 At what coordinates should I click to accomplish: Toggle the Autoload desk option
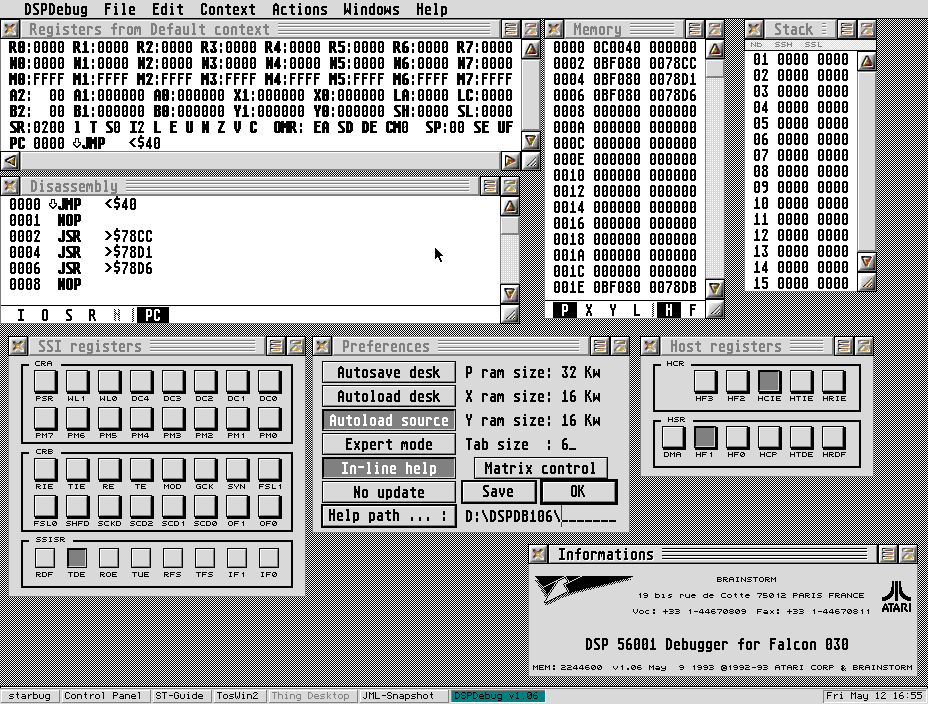point(389,396)
